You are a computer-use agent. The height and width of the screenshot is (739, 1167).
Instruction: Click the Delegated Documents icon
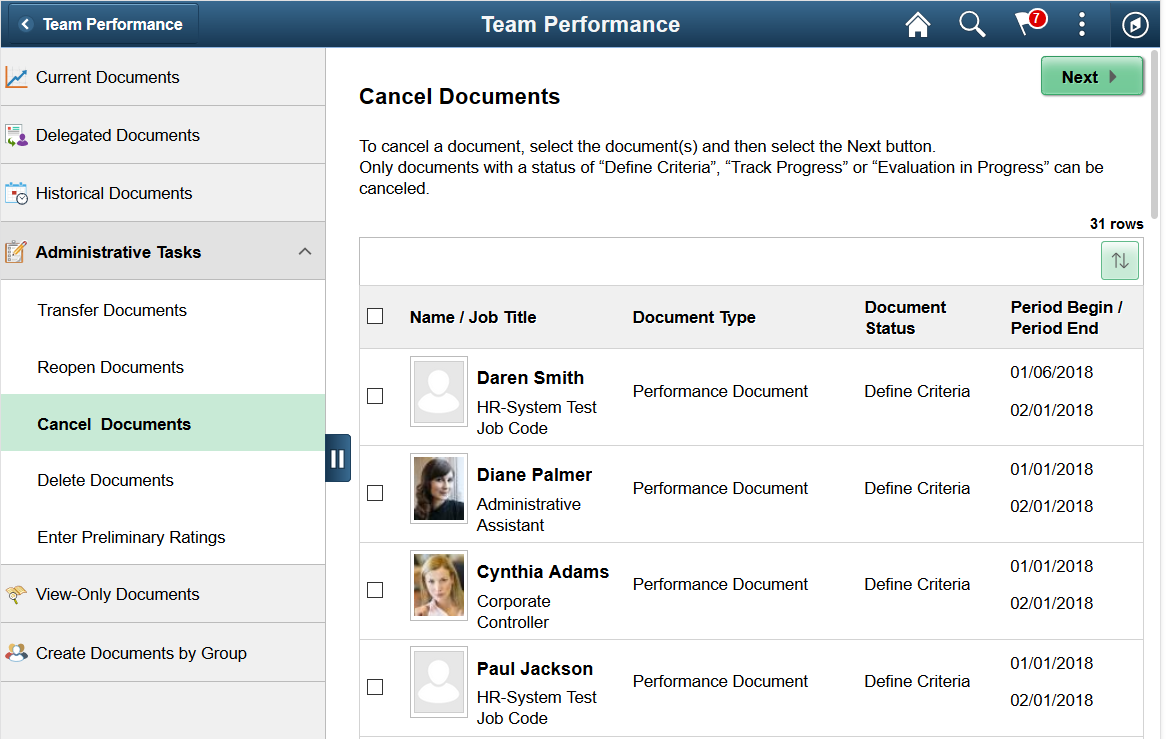16,135
